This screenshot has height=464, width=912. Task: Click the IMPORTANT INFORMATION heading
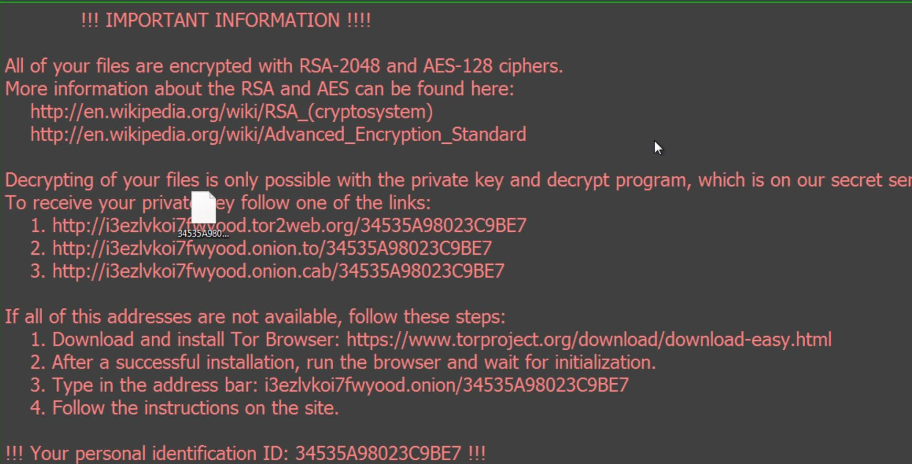225,20
